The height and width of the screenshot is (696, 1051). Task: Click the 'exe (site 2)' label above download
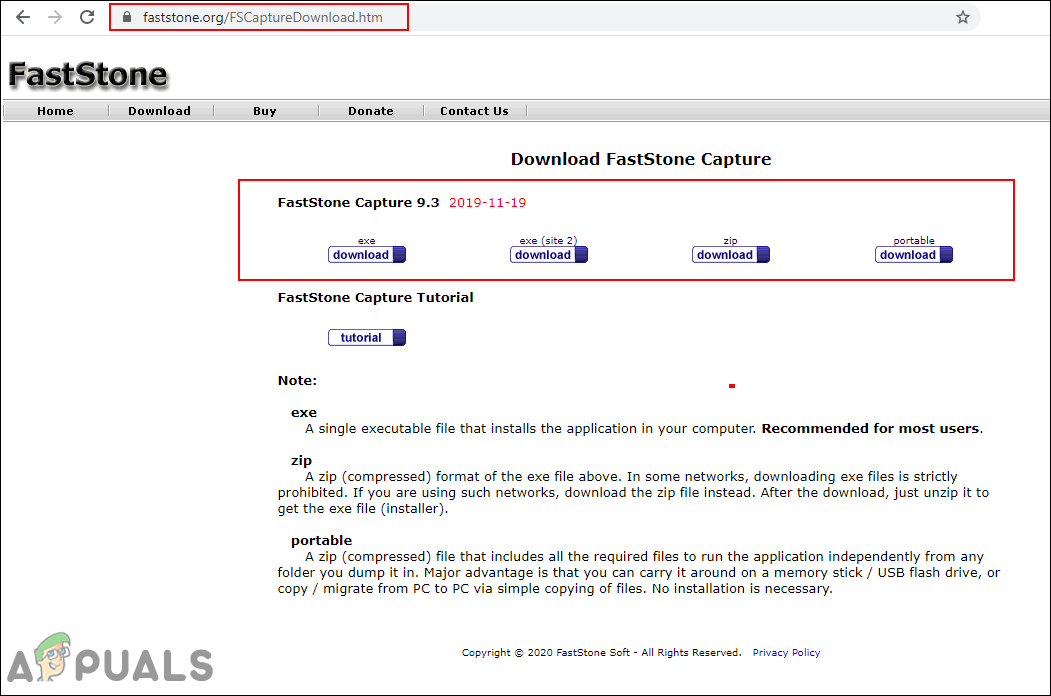coord(548,240)
